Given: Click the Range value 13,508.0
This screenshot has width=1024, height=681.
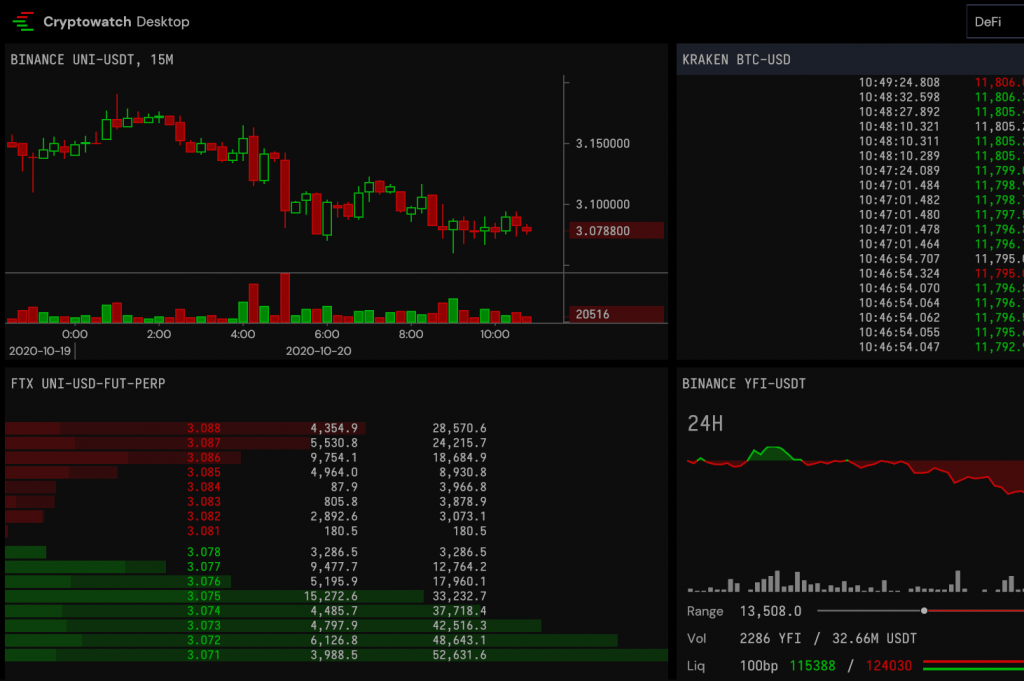Looking at the screenshot, I should click(771, 612).
